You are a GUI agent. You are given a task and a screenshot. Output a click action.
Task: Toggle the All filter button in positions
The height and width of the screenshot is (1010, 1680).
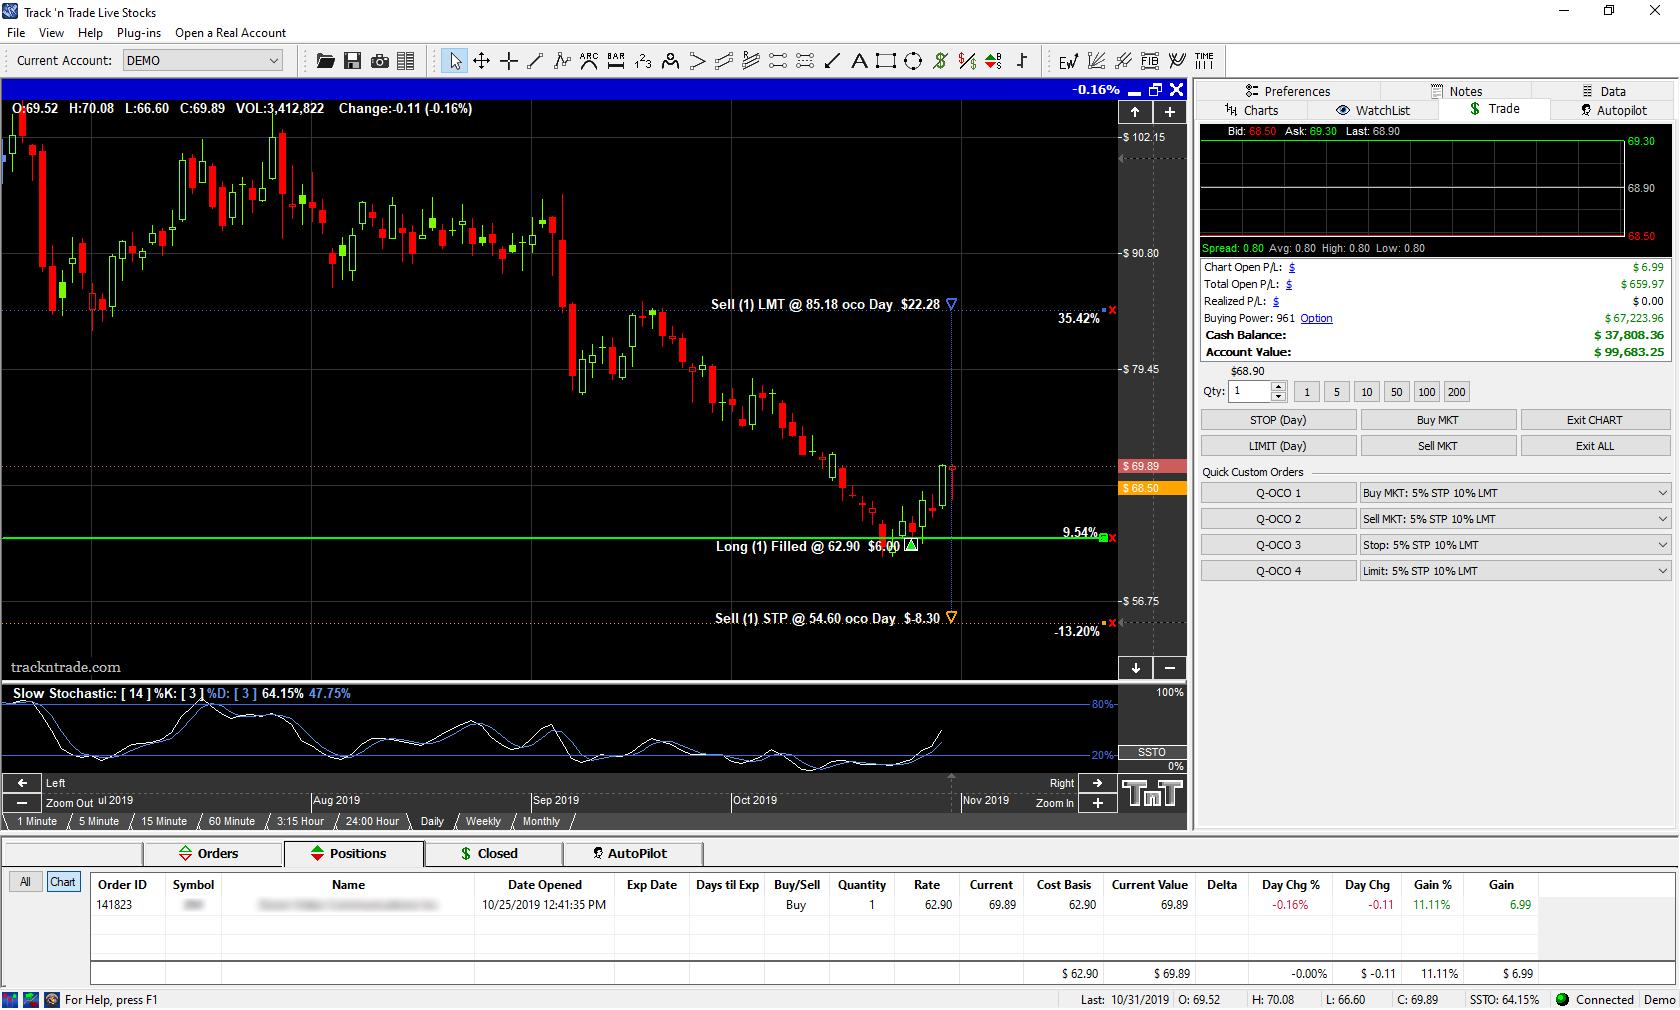coord(25,882)
